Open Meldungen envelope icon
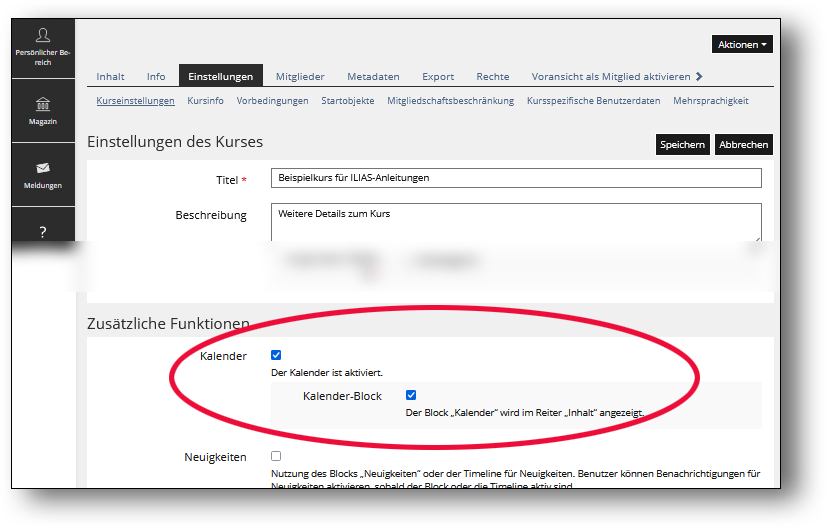Image resolution: width=826 pixels, height=527 pixels. 42,168
